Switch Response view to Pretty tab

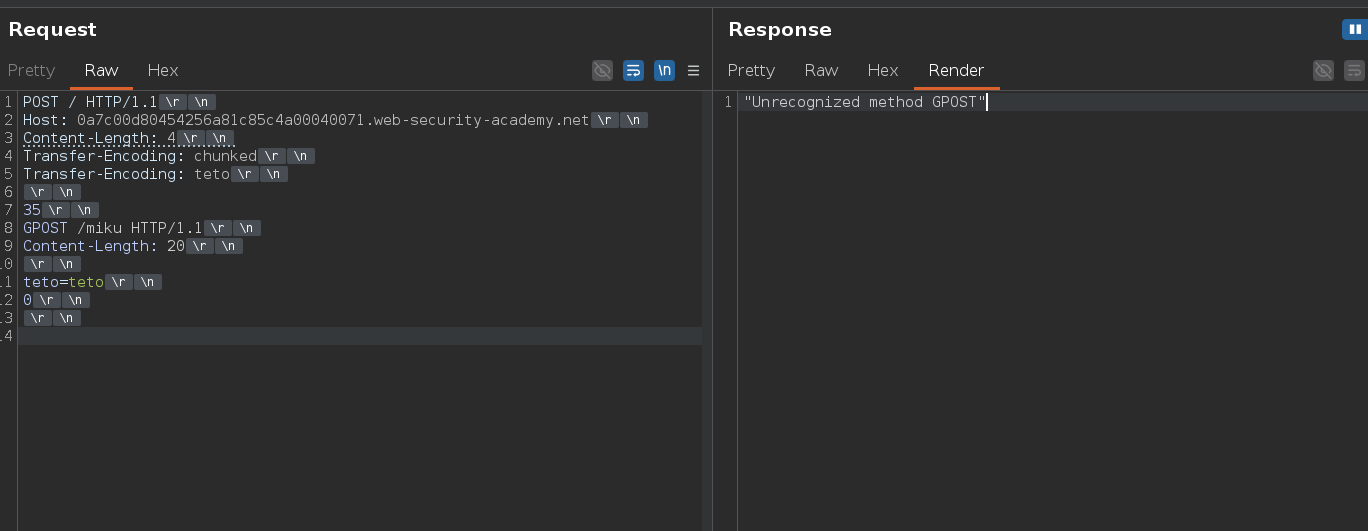(751, 70)
